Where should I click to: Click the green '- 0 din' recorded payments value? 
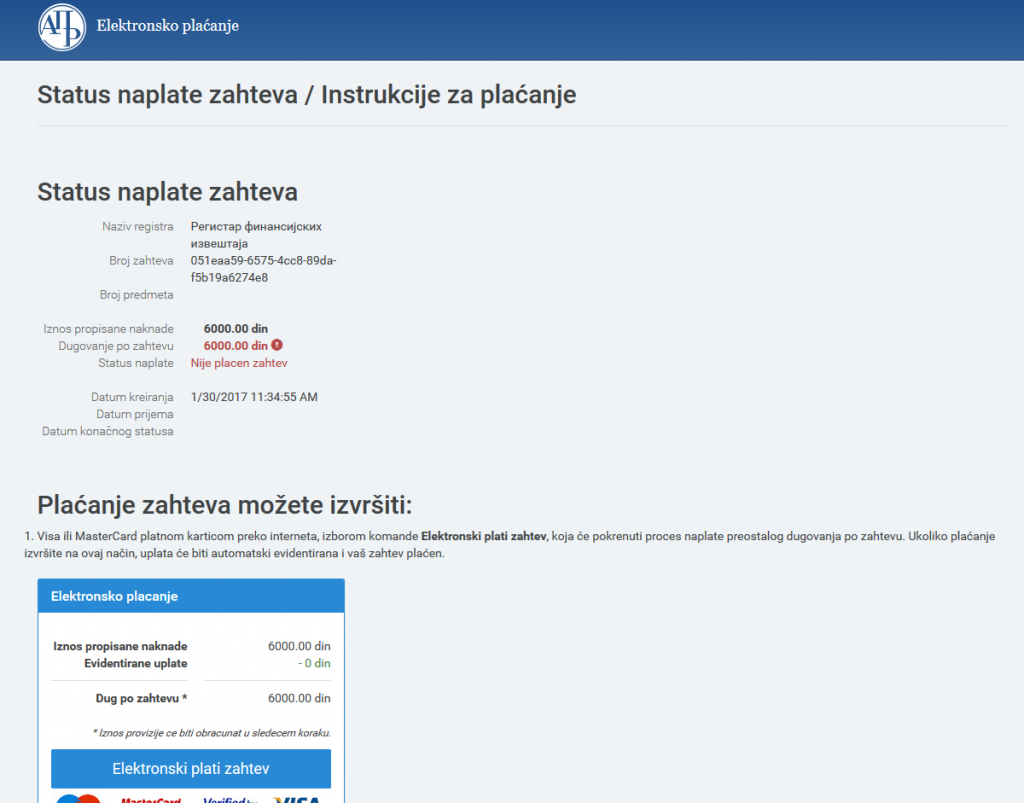(314, 663)
